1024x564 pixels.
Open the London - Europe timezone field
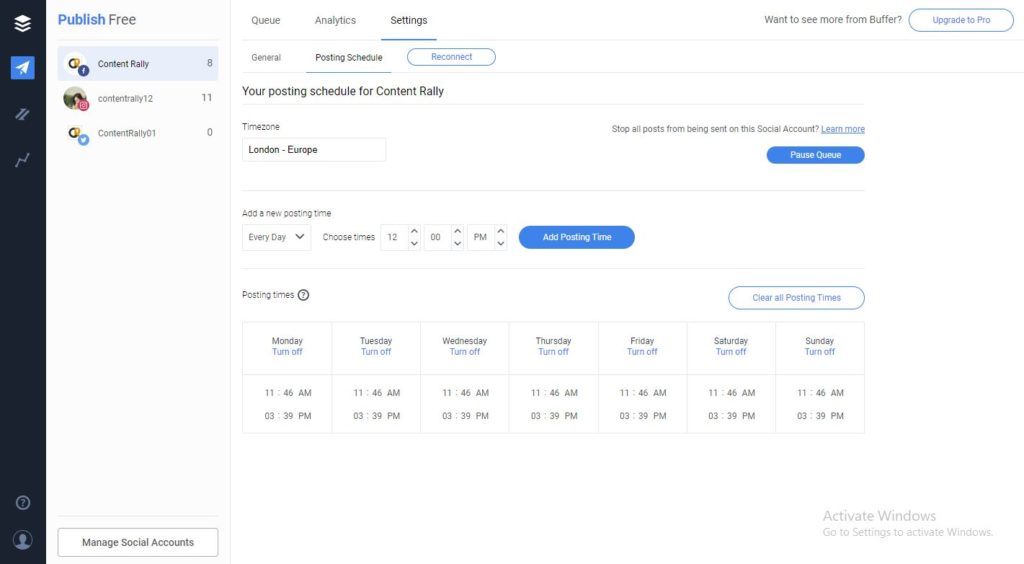point(313,149)
